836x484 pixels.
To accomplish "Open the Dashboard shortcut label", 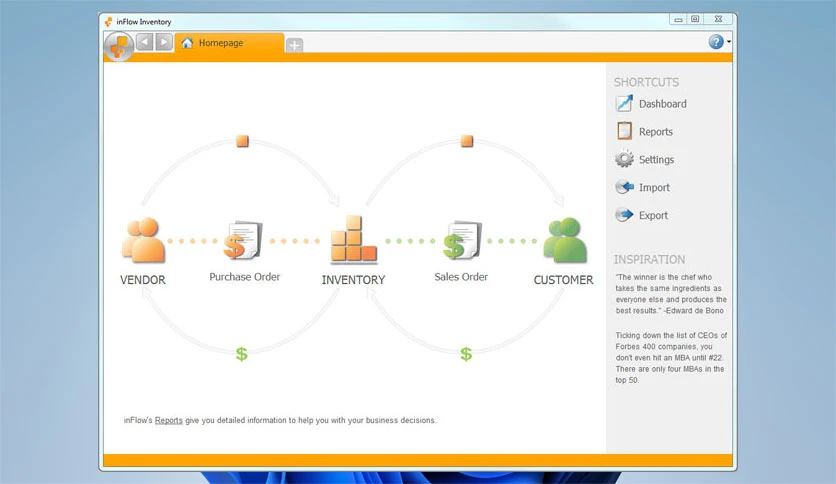I will tap(663, 104).
